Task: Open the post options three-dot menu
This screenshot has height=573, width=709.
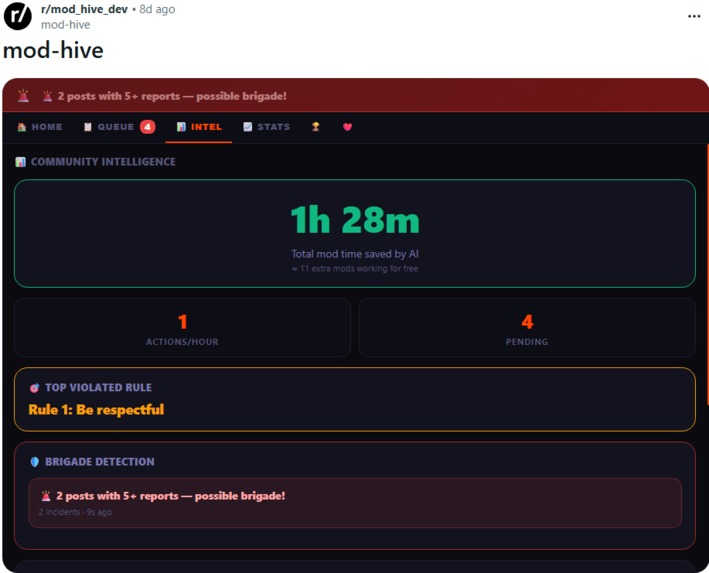Action: coord(694,16)
